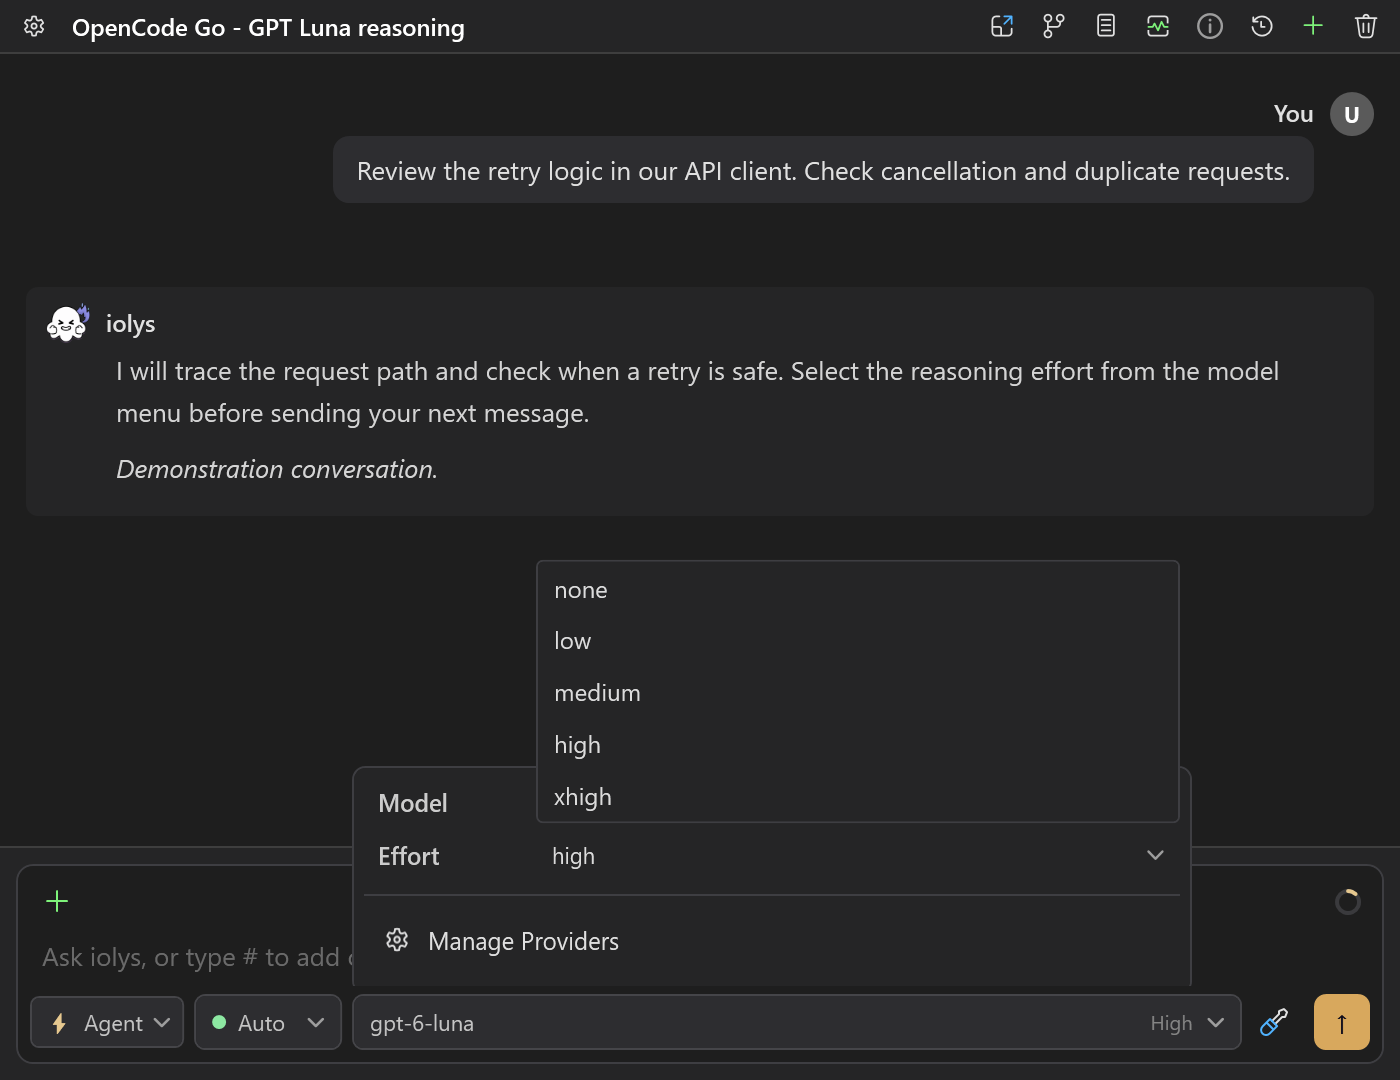Select high reasoning effort in the list
1400x1080 pixels.
tap(858, 745)
